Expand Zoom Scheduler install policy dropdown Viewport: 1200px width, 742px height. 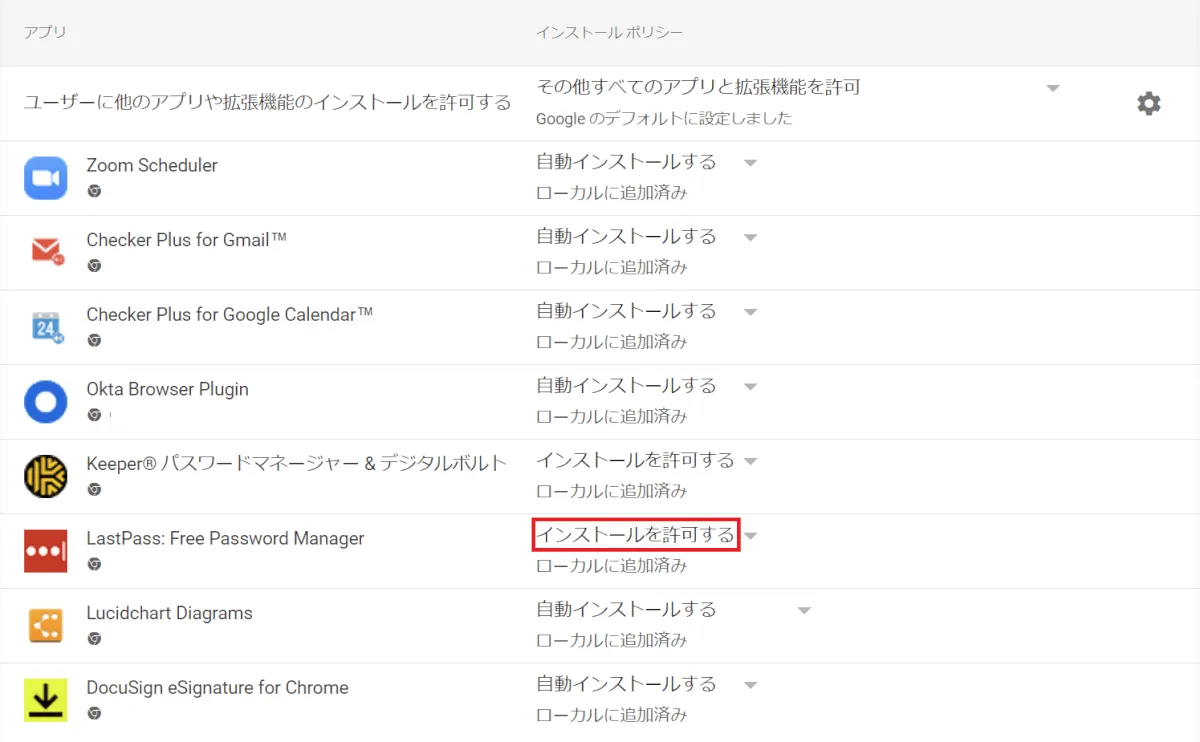[x=751, y=163]
